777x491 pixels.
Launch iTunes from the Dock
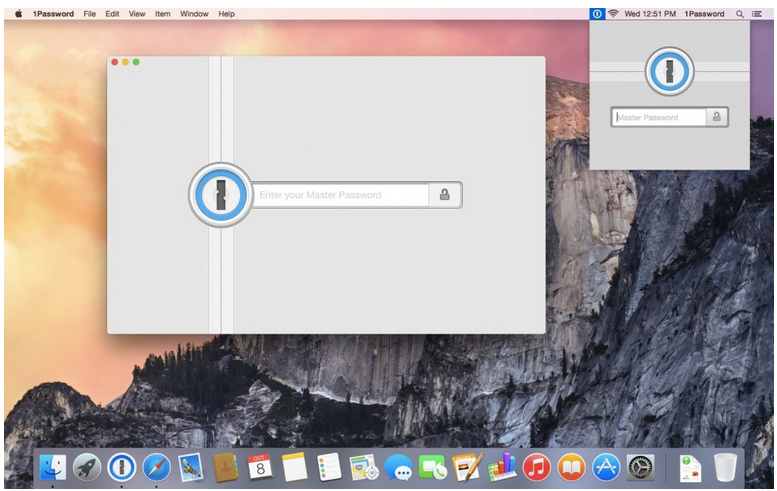click(x=537, y=467)
